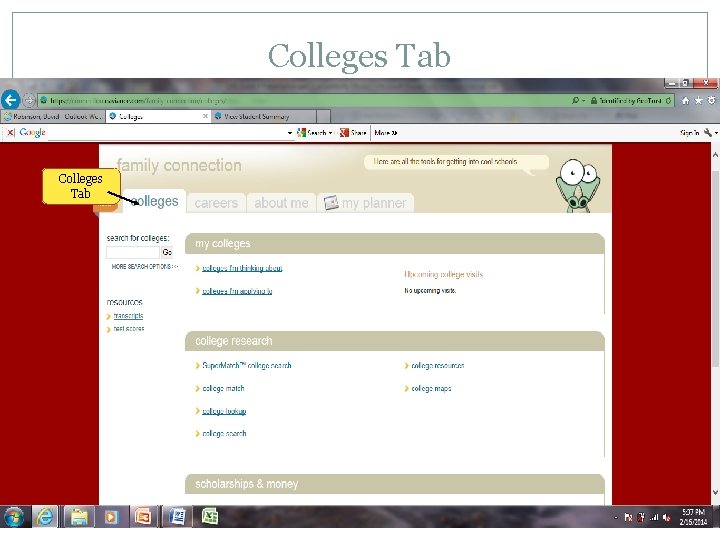
Task: Click the volume icon in system tray
Action: click(667, 518)
